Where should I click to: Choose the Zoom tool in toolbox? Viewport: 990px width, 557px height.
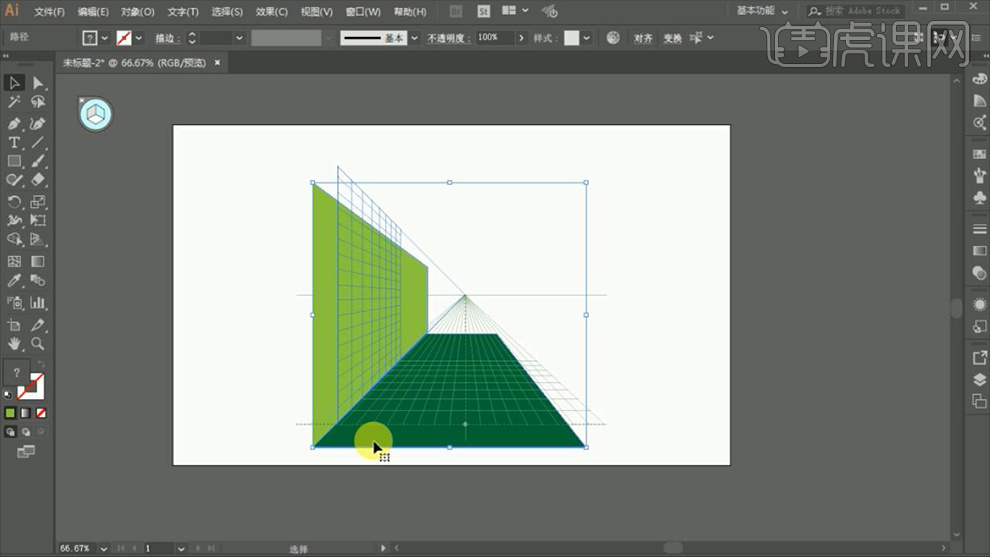pyautogui.click(x=38, y=343)
